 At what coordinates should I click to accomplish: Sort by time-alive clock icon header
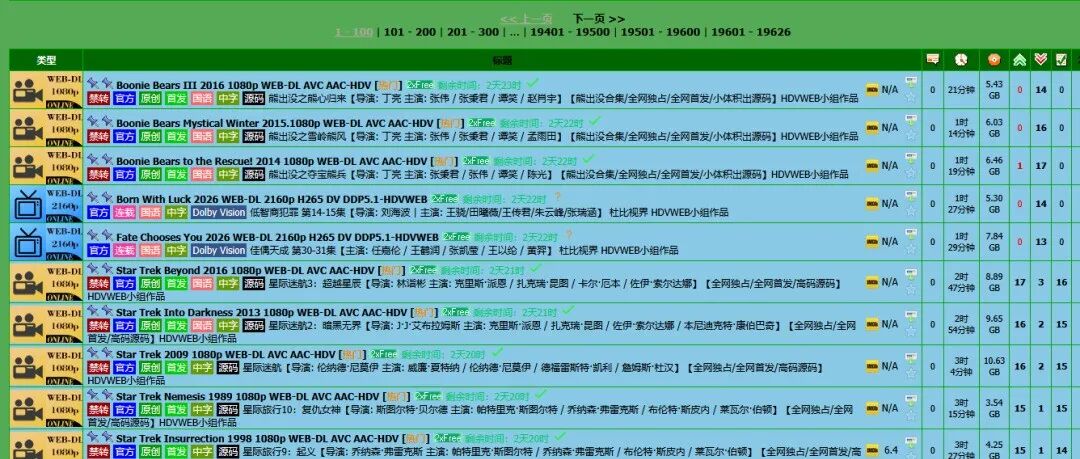pos(961,60)
